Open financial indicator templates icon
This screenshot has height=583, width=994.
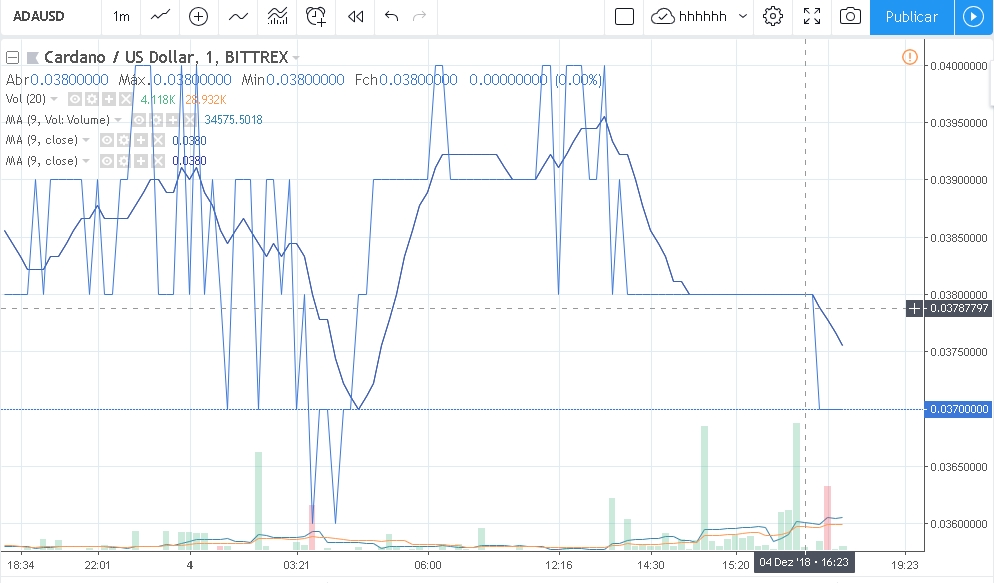tap(277, 16)
